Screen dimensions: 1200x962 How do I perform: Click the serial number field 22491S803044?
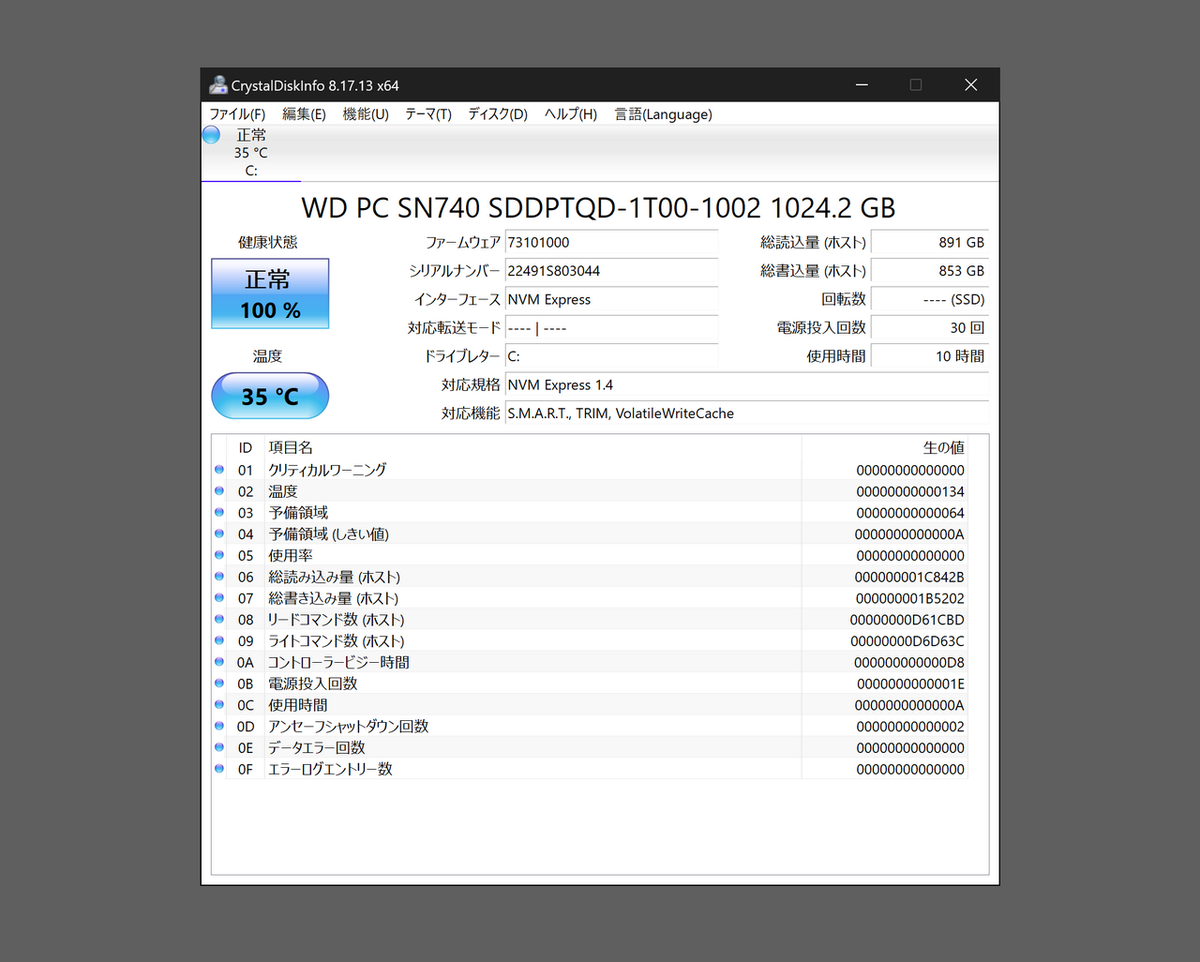(611, 271)
